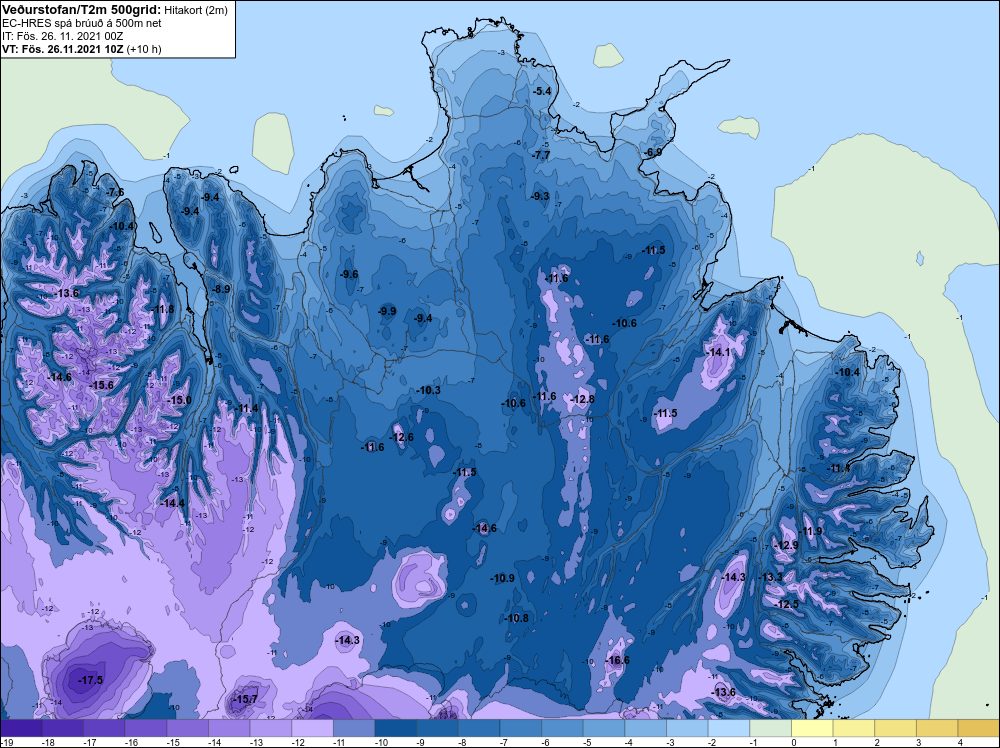Select the -12.5 temperature value

click(x=786, y=604)
